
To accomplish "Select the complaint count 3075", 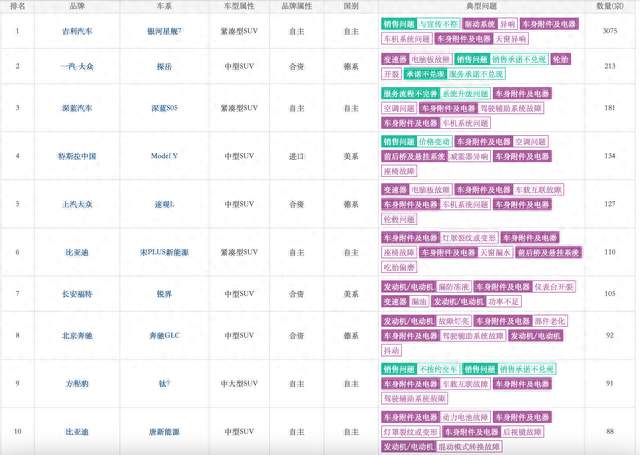I will (x=610, y=31).
